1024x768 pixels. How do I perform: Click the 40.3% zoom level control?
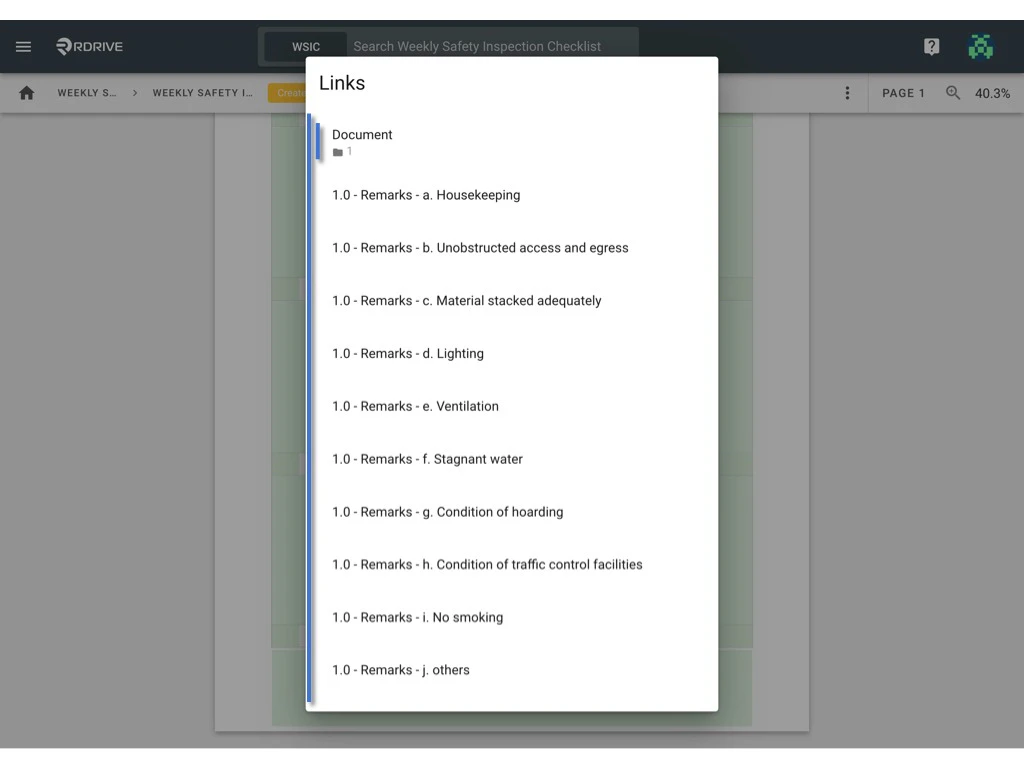[x=993, y=93]
